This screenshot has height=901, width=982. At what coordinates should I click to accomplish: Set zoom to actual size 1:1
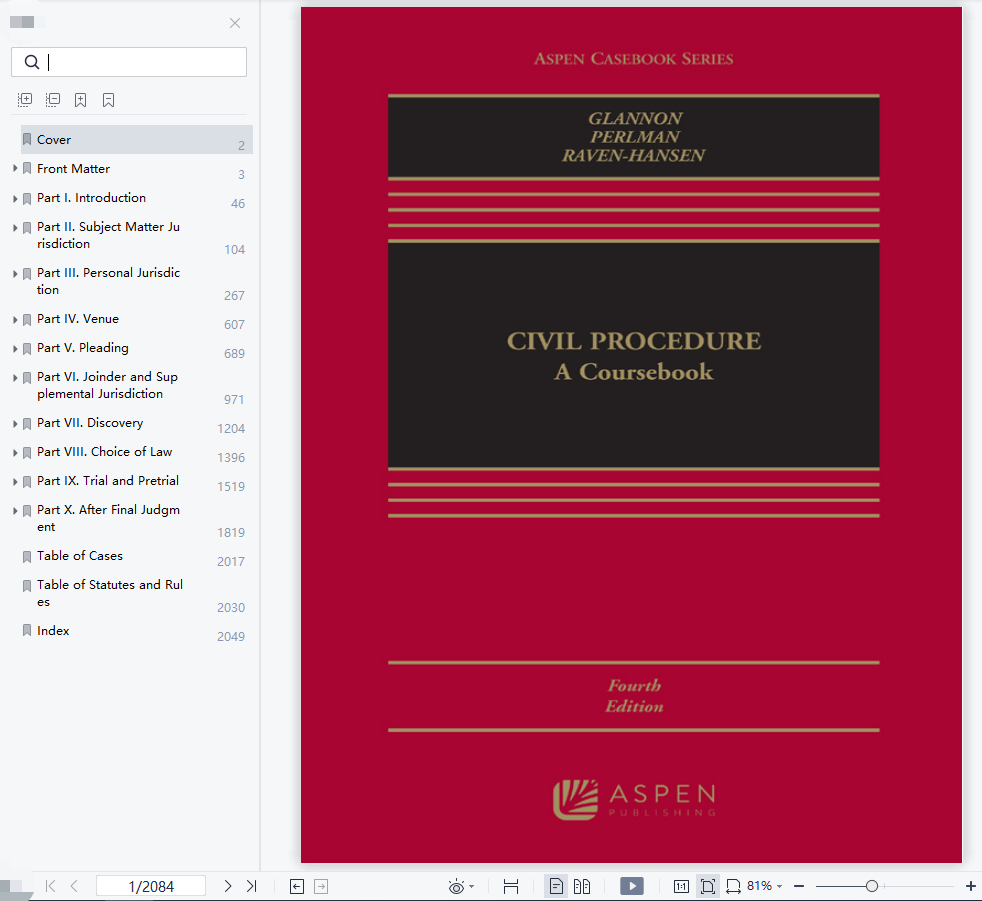[681, 887]
